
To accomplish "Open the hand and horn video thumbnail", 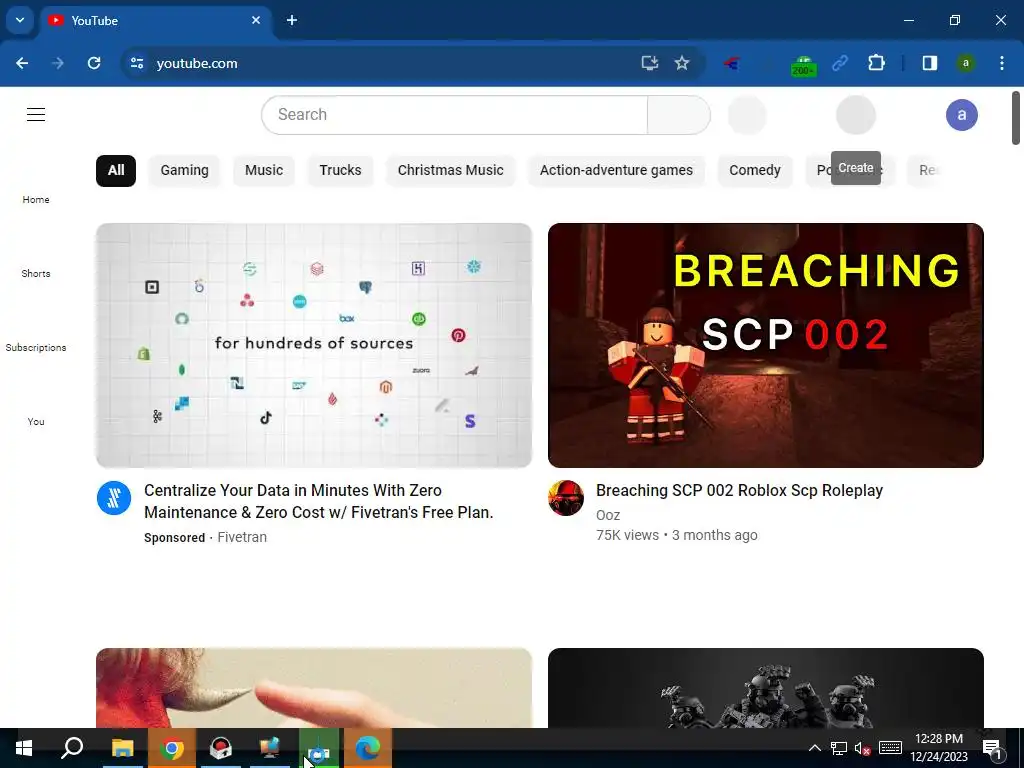I will pyautogui.click(x=313, y=688).
